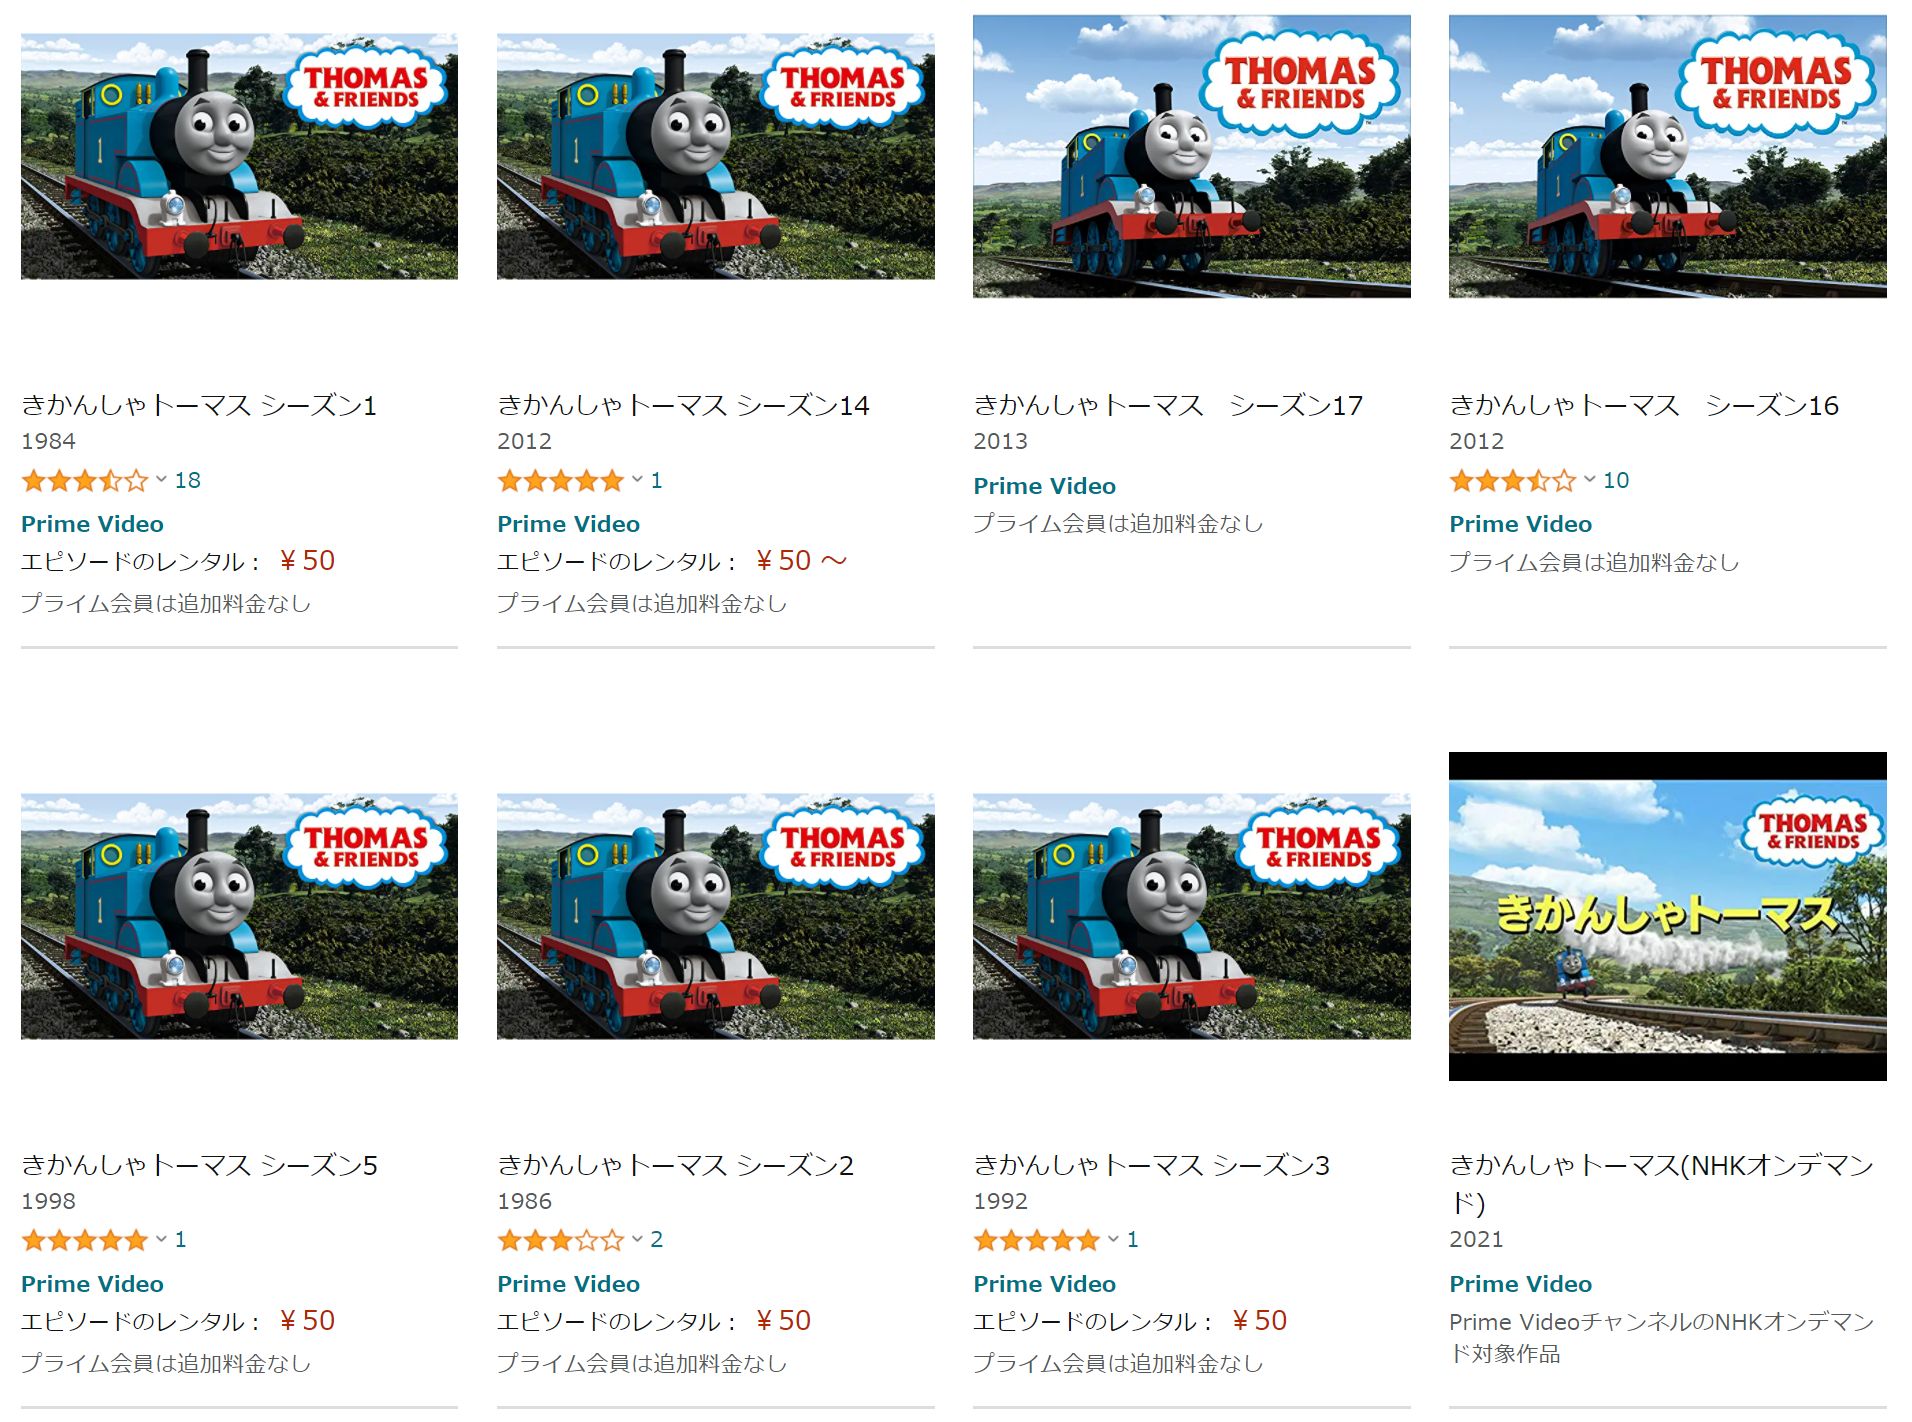Screen dimensions: 1912x1422
Task: Click the five-star rating for Season 5
Action: click(85, 1241)
